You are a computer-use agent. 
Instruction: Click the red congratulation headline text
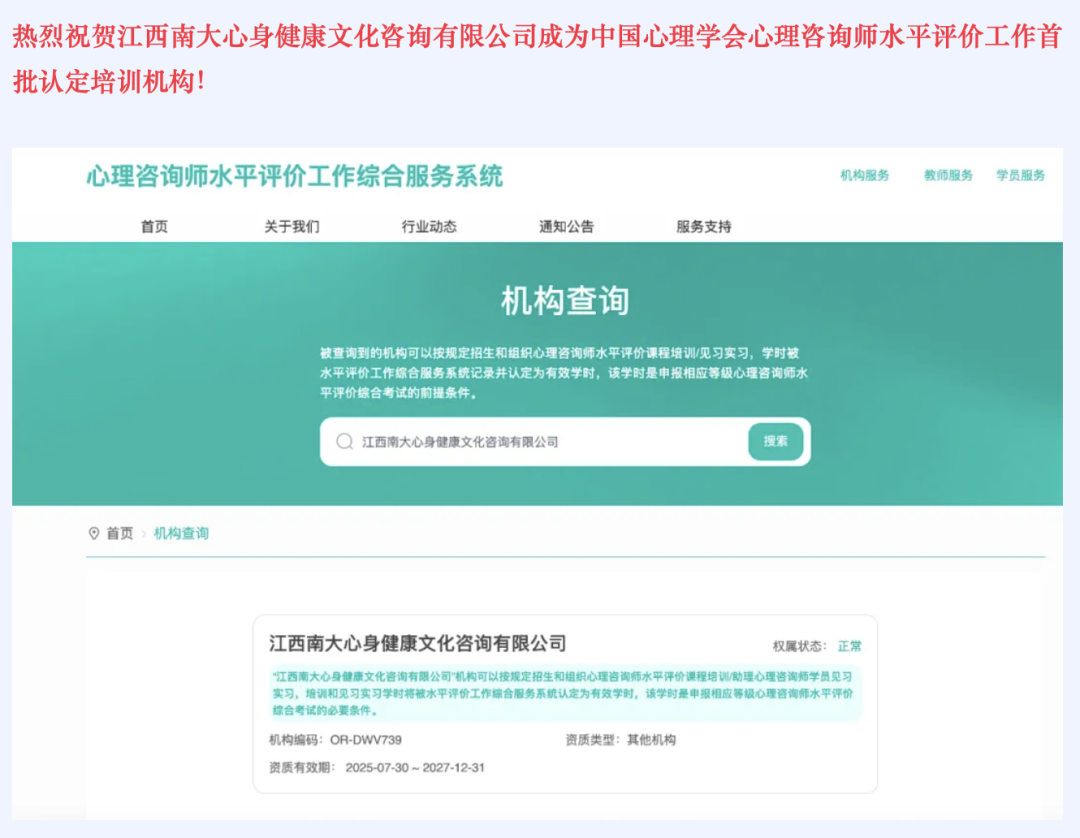click(x=537, y=59)
